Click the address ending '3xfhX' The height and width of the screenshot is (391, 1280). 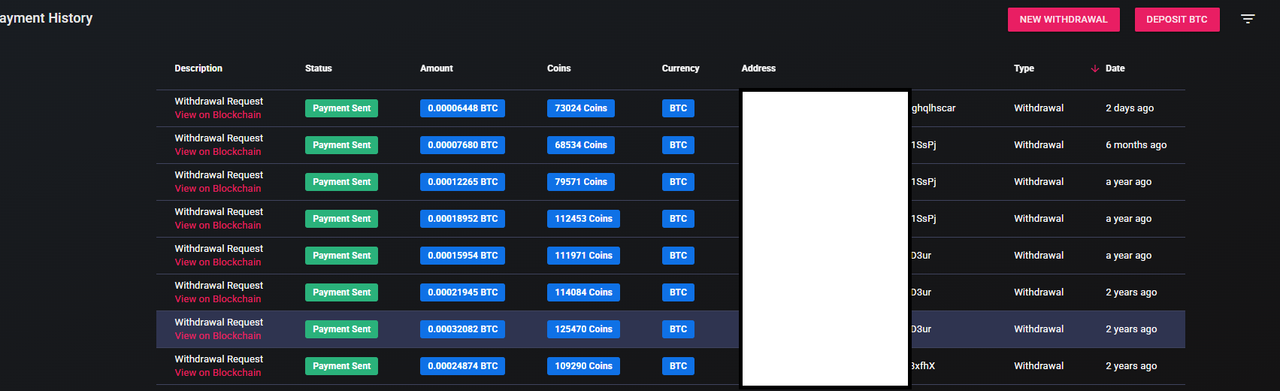(x=922, y=366)
